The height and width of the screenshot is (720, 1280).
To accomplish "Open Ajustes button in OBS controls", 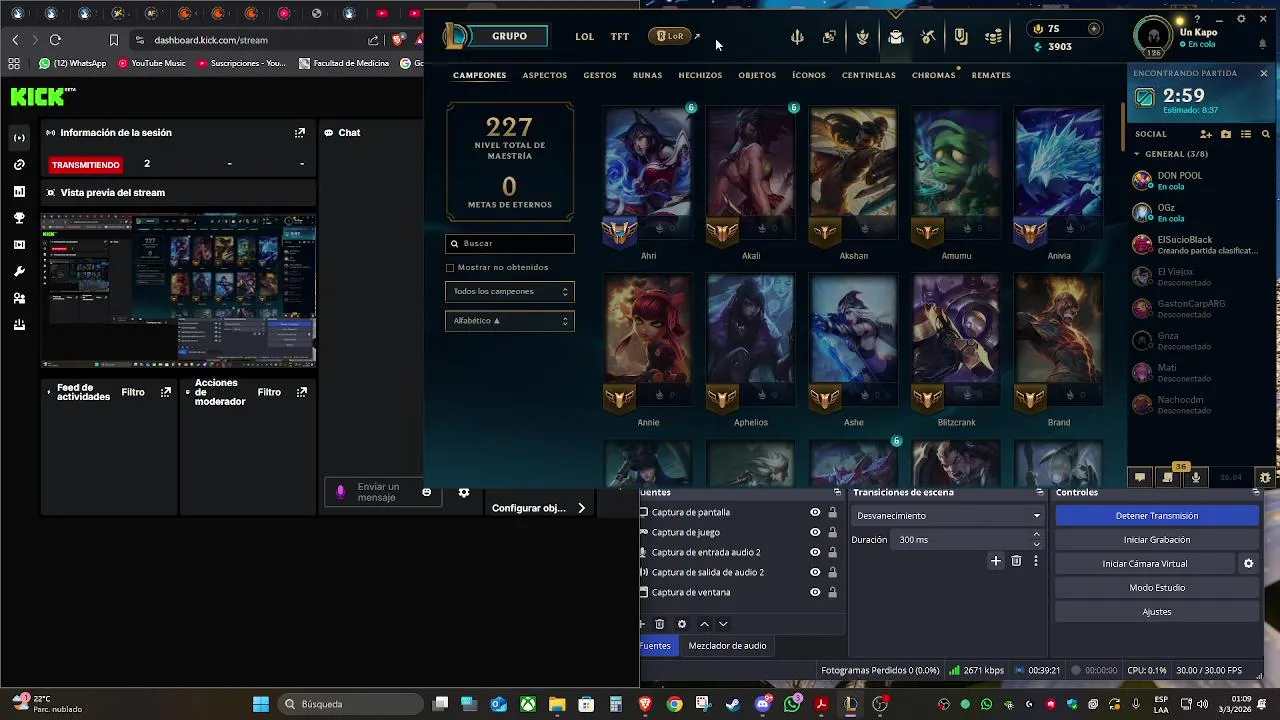I will (1157, 612).
